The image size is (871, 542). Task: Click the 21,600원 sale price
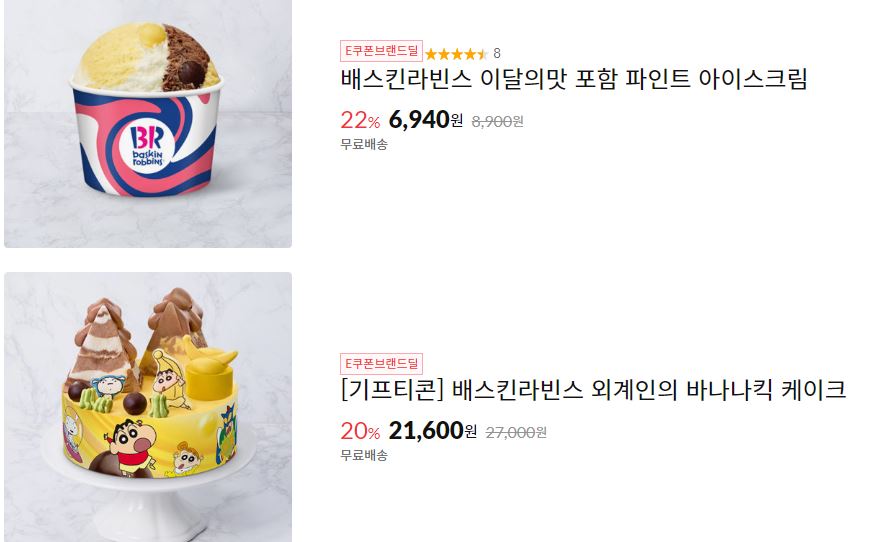coord(433,430)
